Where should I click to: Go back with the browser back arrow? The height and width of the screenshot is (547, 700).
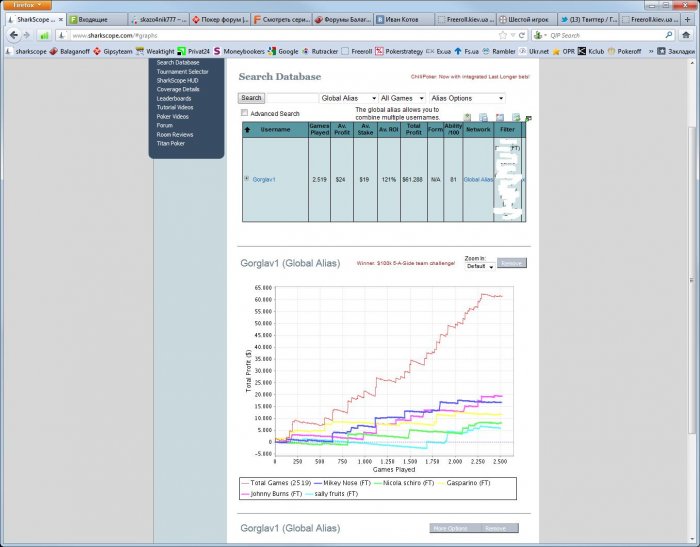(x=14, y=35)
